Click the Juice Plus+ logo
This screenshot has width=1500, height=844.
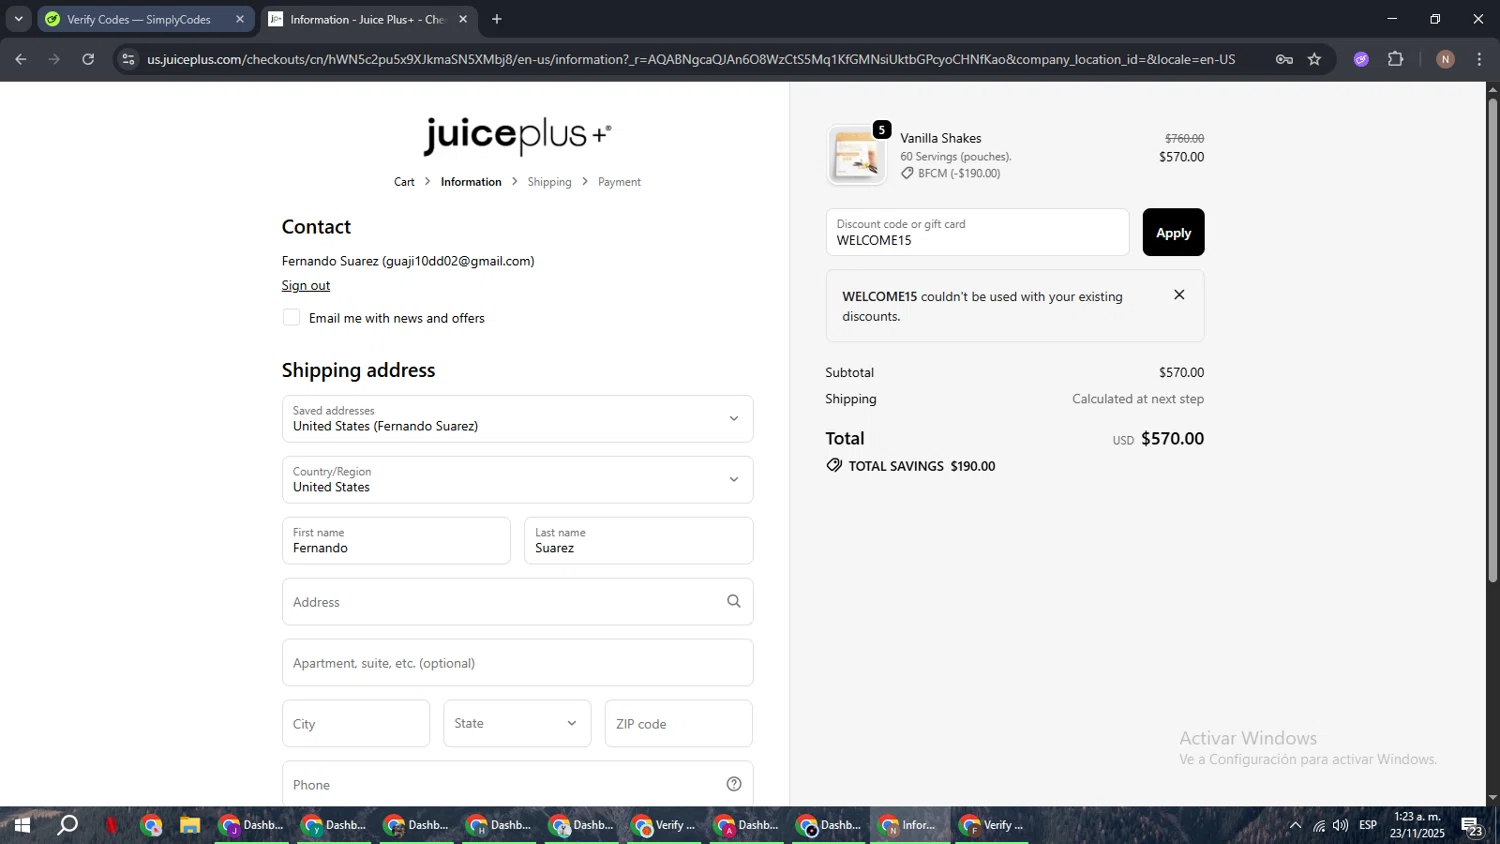pos(517,135)
